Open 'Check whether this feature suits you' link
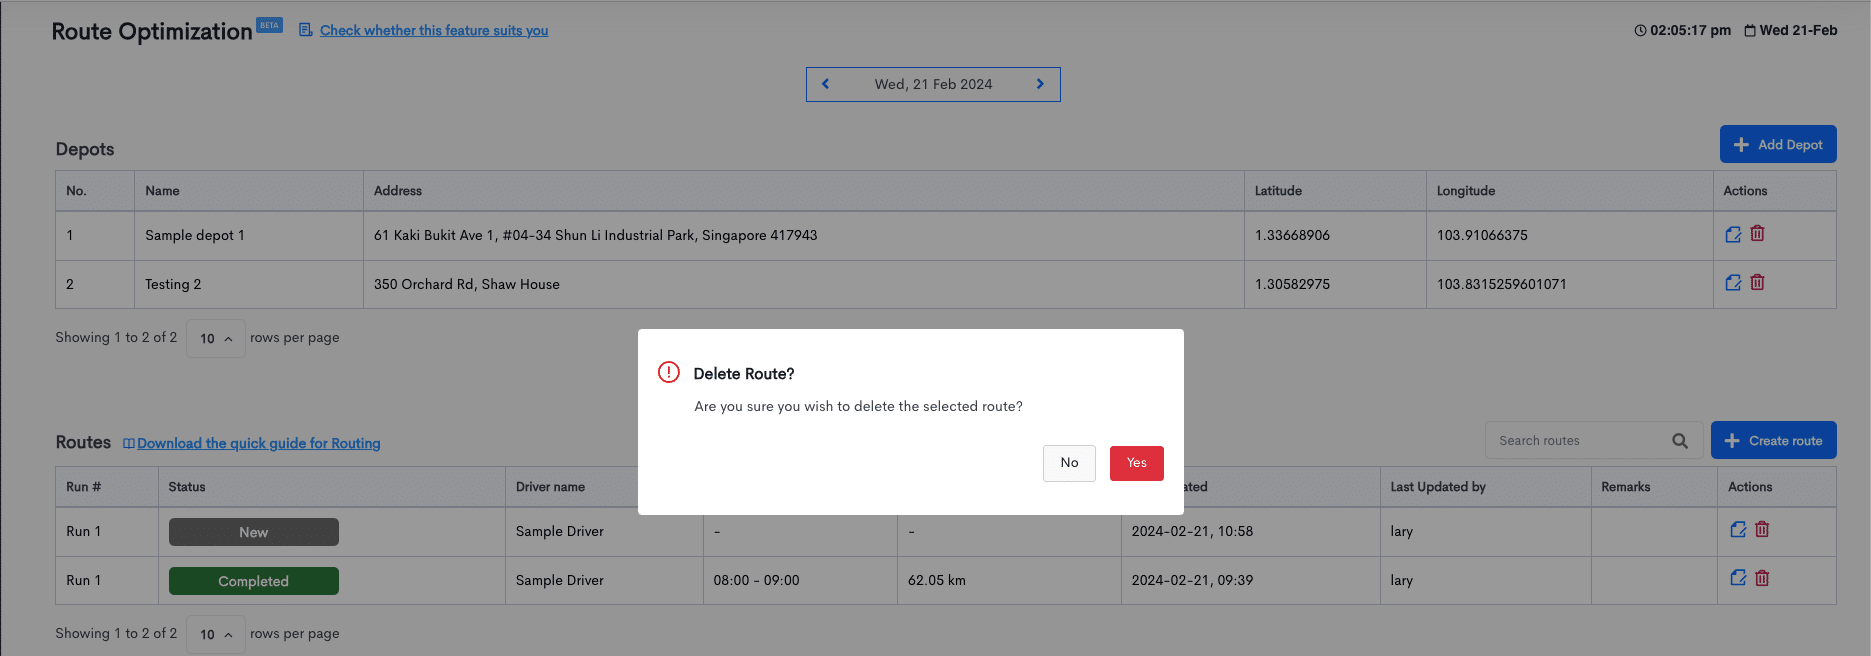Viewport: 1871px width, 656px height. [433, 31]
